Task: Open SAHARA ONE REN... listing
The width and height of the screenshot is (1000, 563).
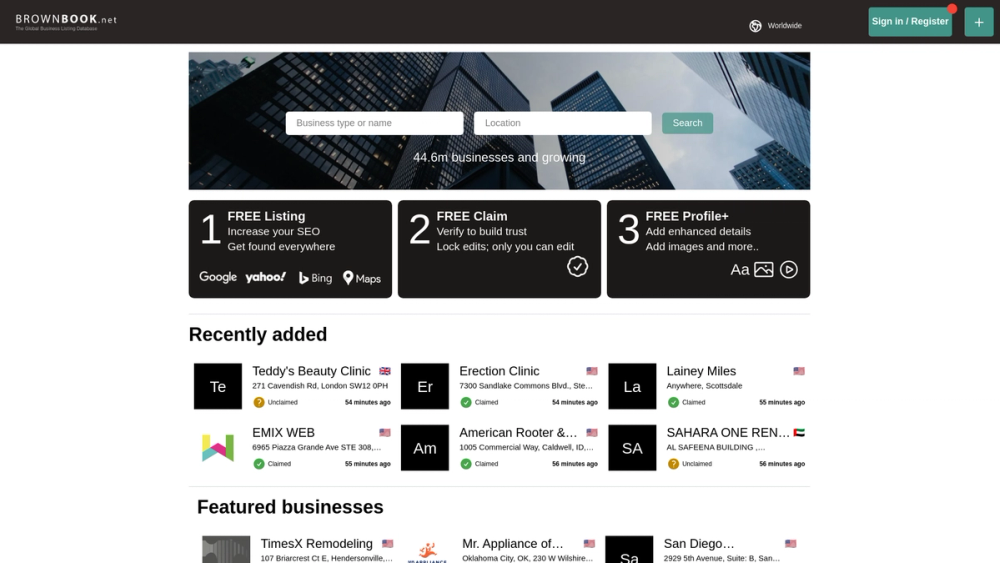Action: click(x=728, y=432)
